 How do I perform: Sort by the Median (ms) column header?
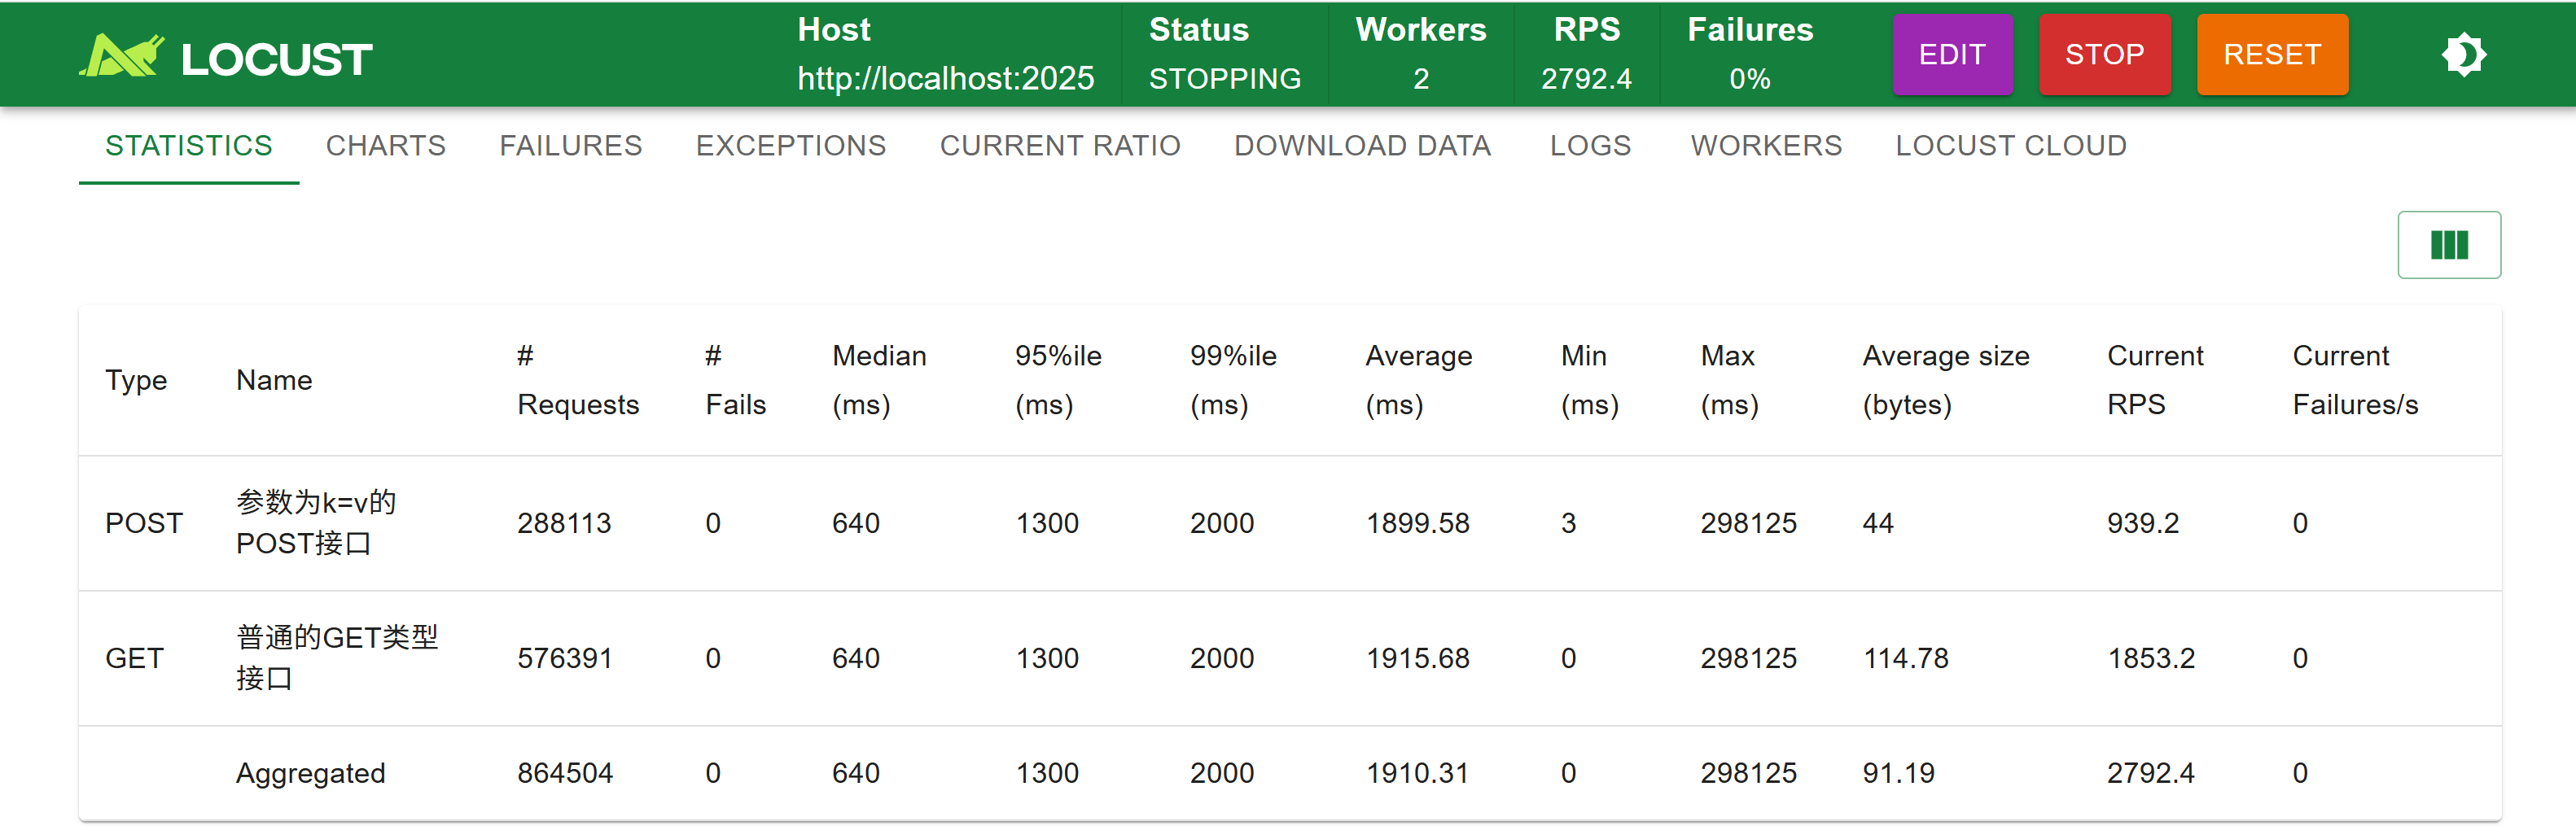(x=879, y=381)
